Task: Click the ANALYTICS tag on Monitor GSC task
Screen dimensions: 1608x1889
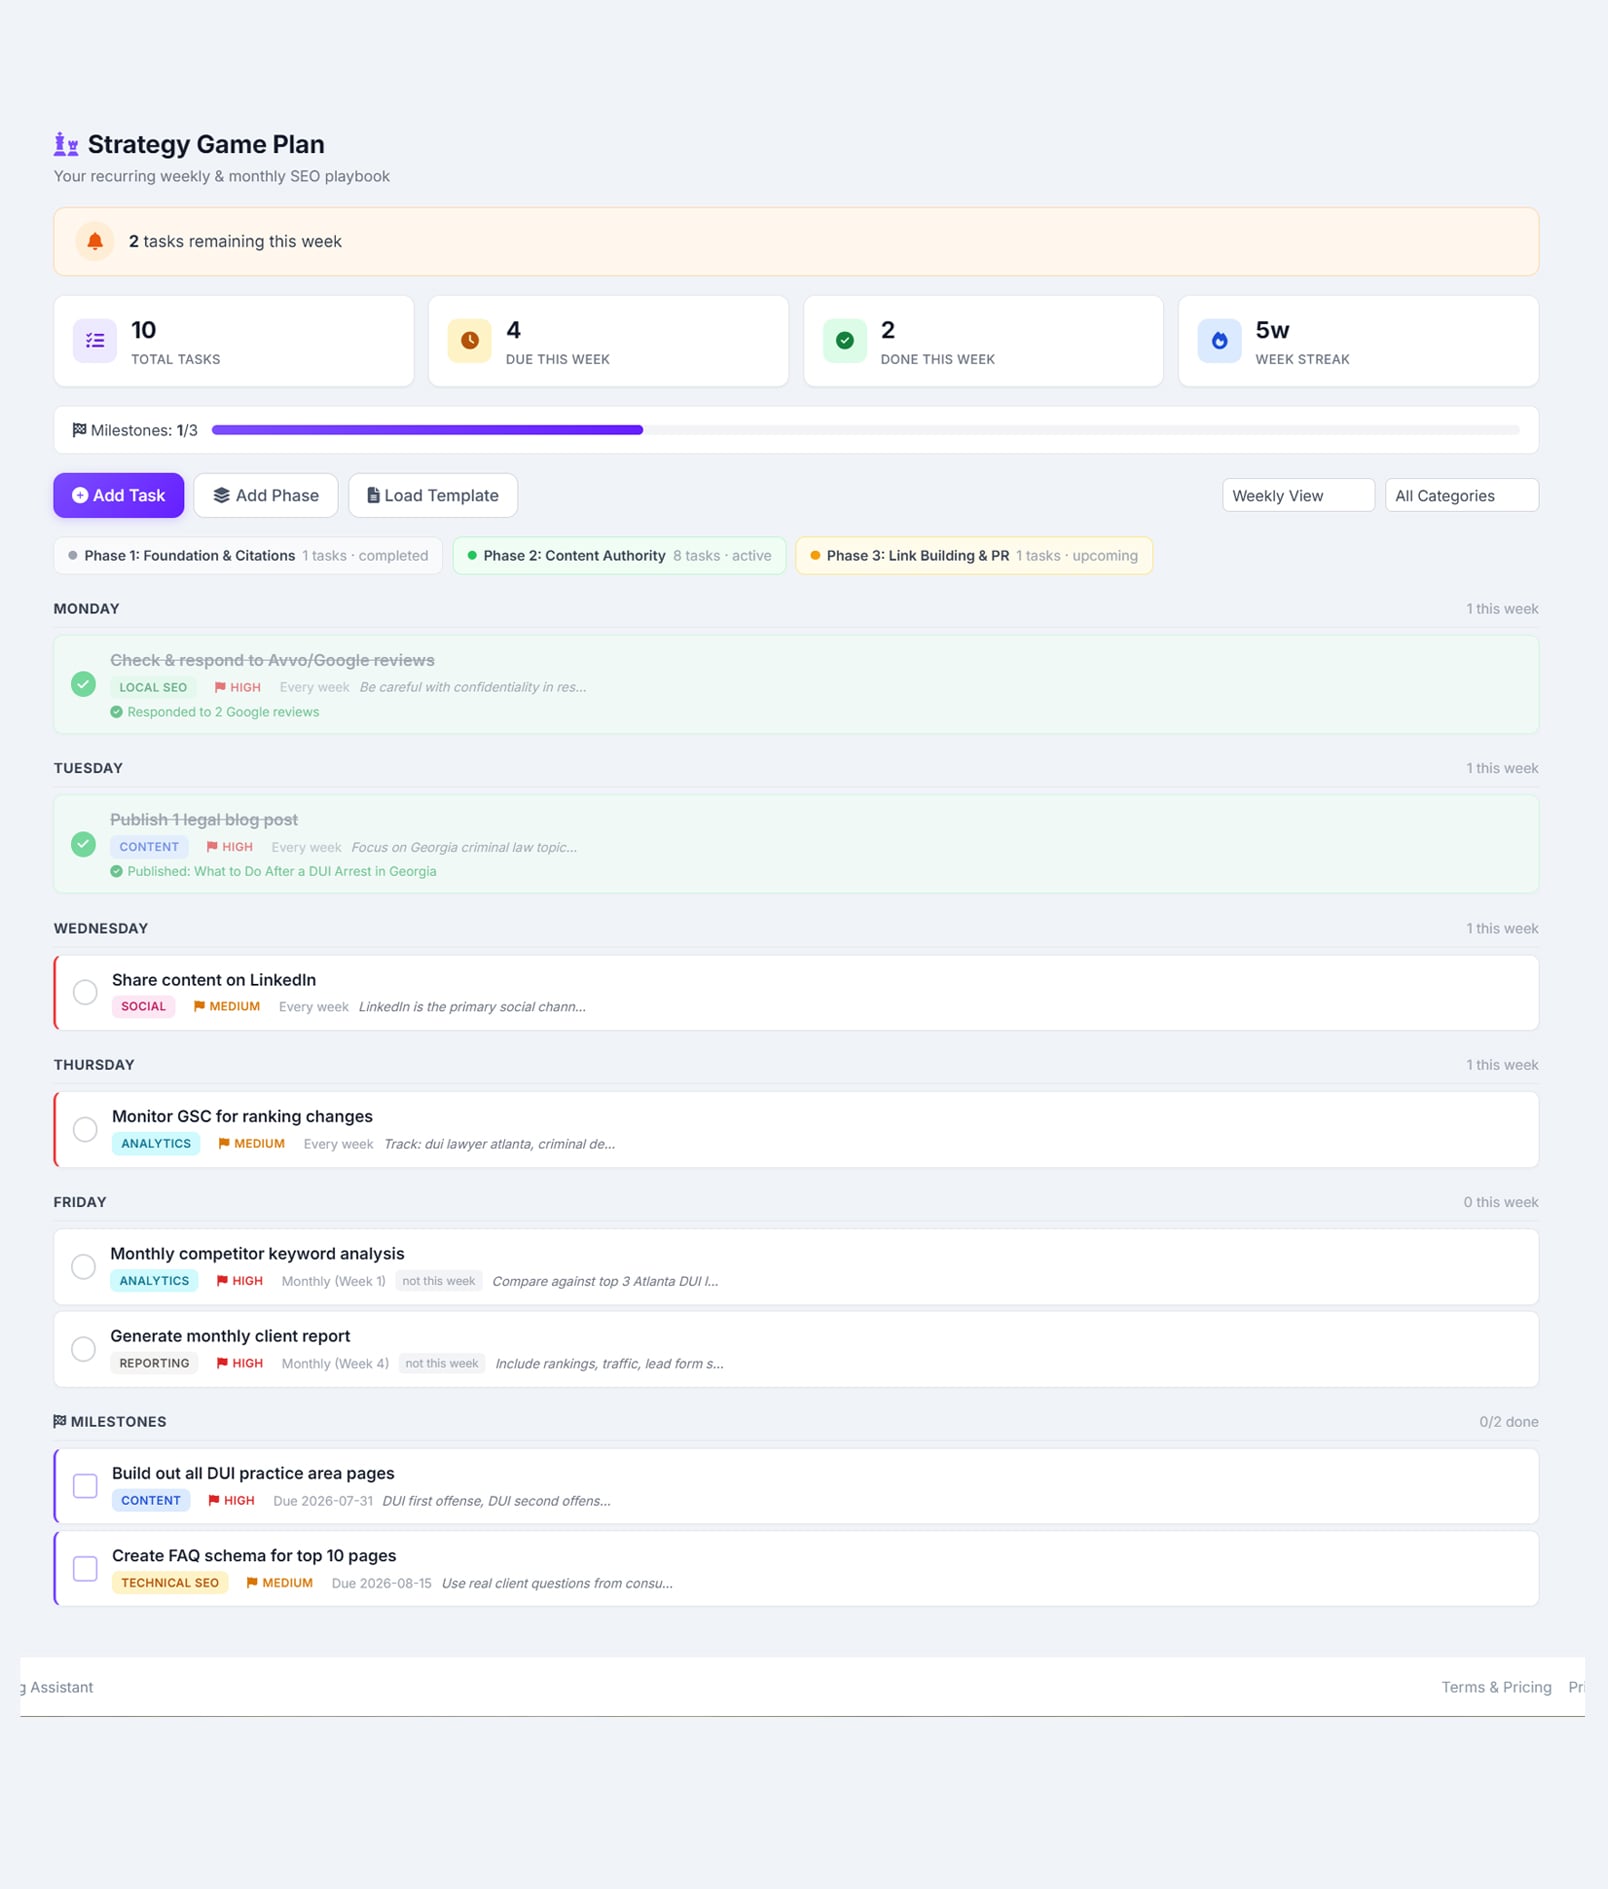Action: [156, 1143]
